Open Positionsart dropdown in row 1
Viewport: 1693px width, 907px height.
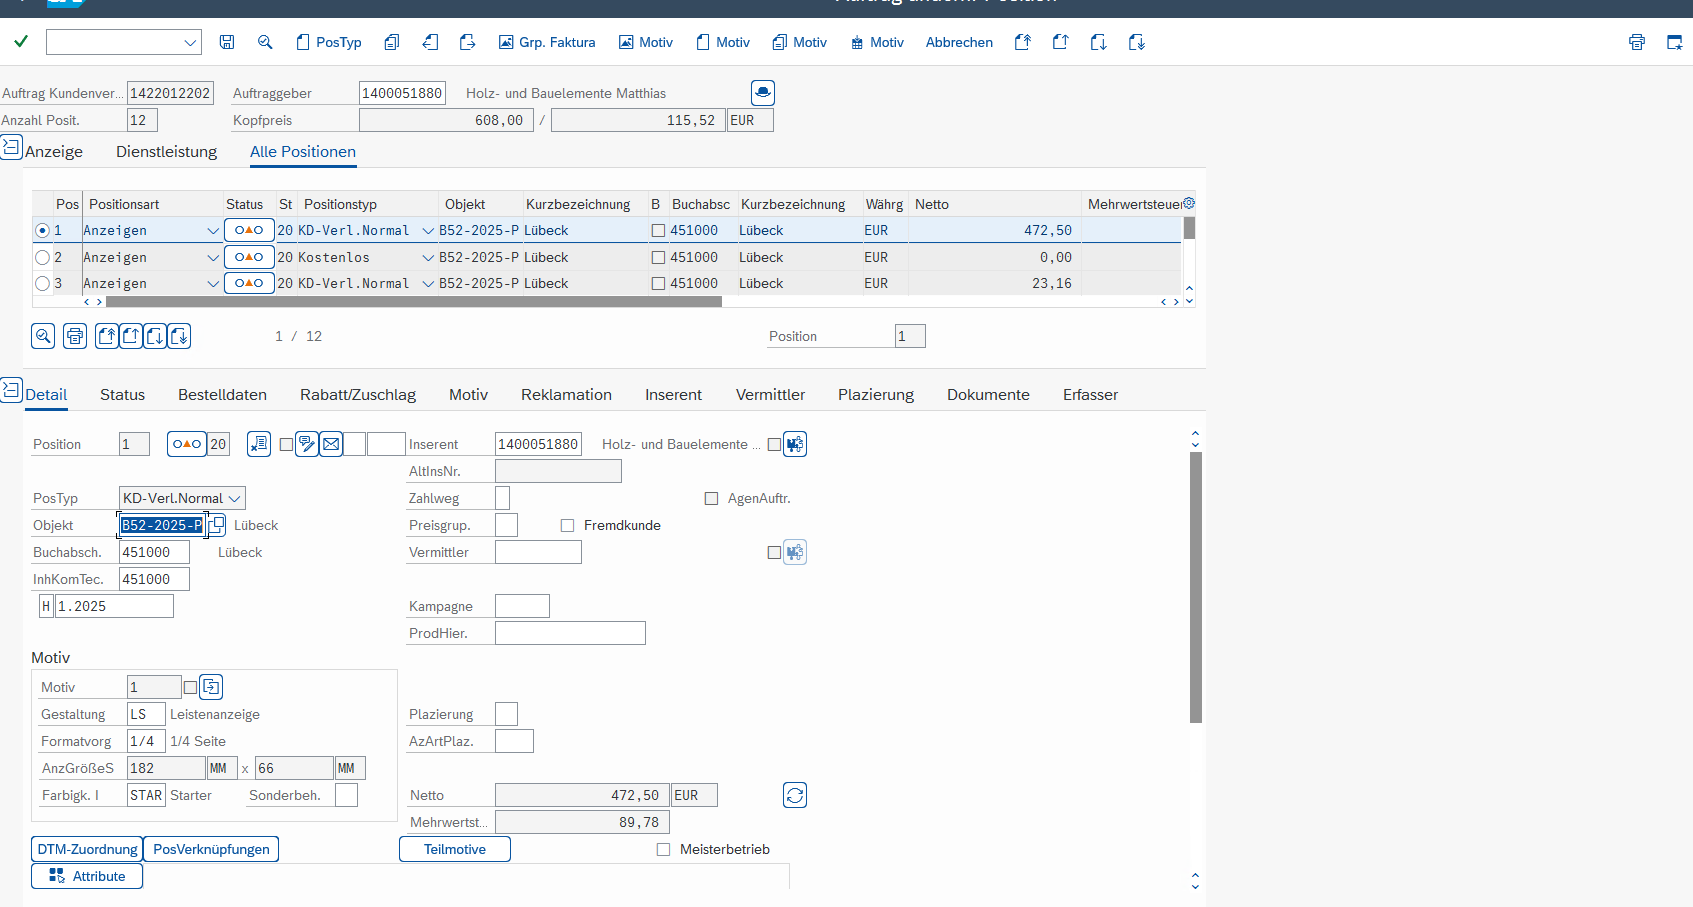coord(213,230)
